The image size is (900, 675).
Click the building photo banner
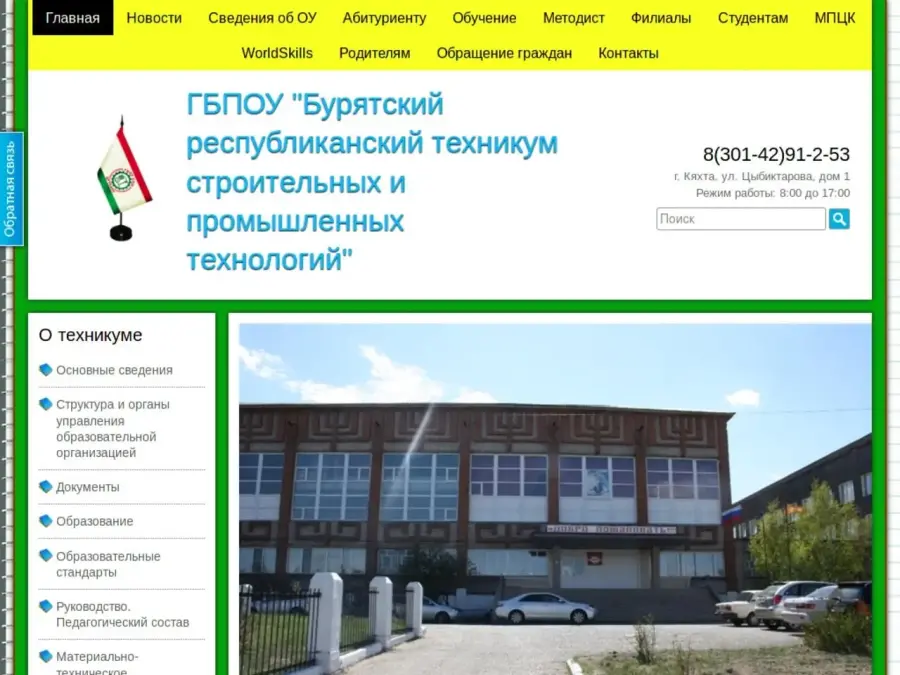(x=555, y=499)
